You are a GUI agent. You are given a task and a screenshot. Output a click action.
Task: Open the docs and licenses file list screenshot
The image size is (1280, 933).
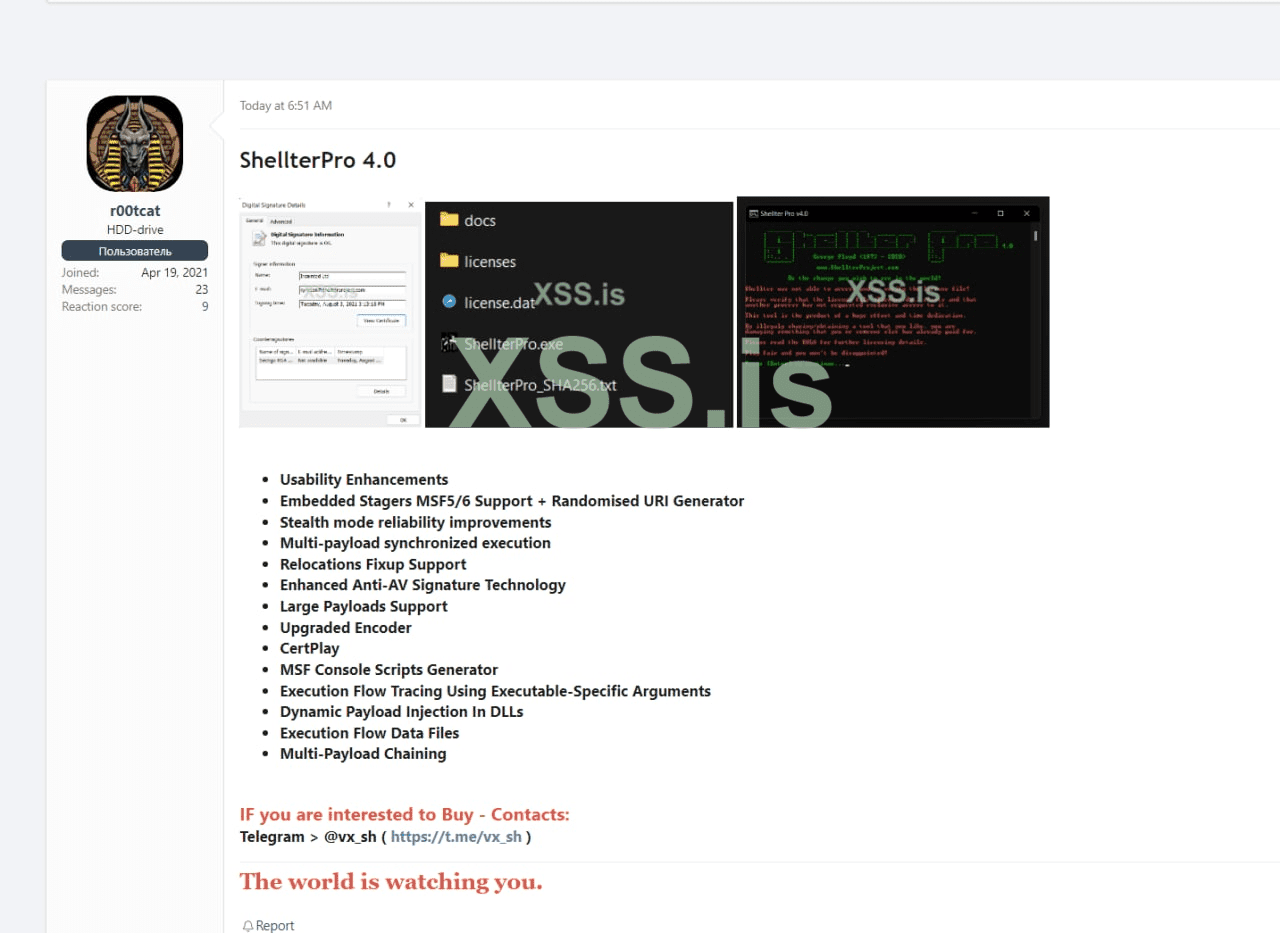[579, 314]
